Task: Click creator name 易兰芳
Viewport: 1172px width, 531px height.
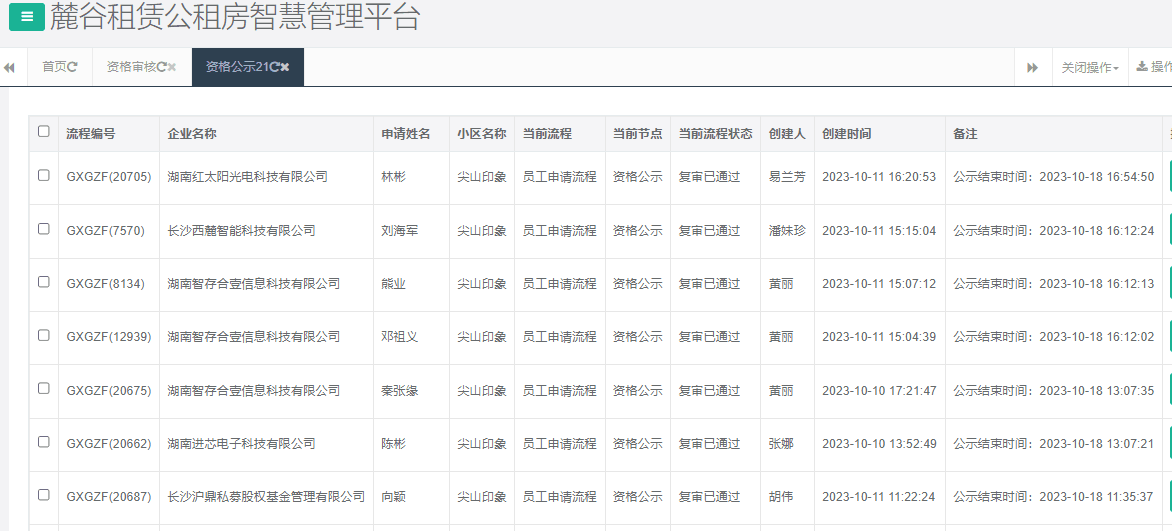Action: [787, 177]
